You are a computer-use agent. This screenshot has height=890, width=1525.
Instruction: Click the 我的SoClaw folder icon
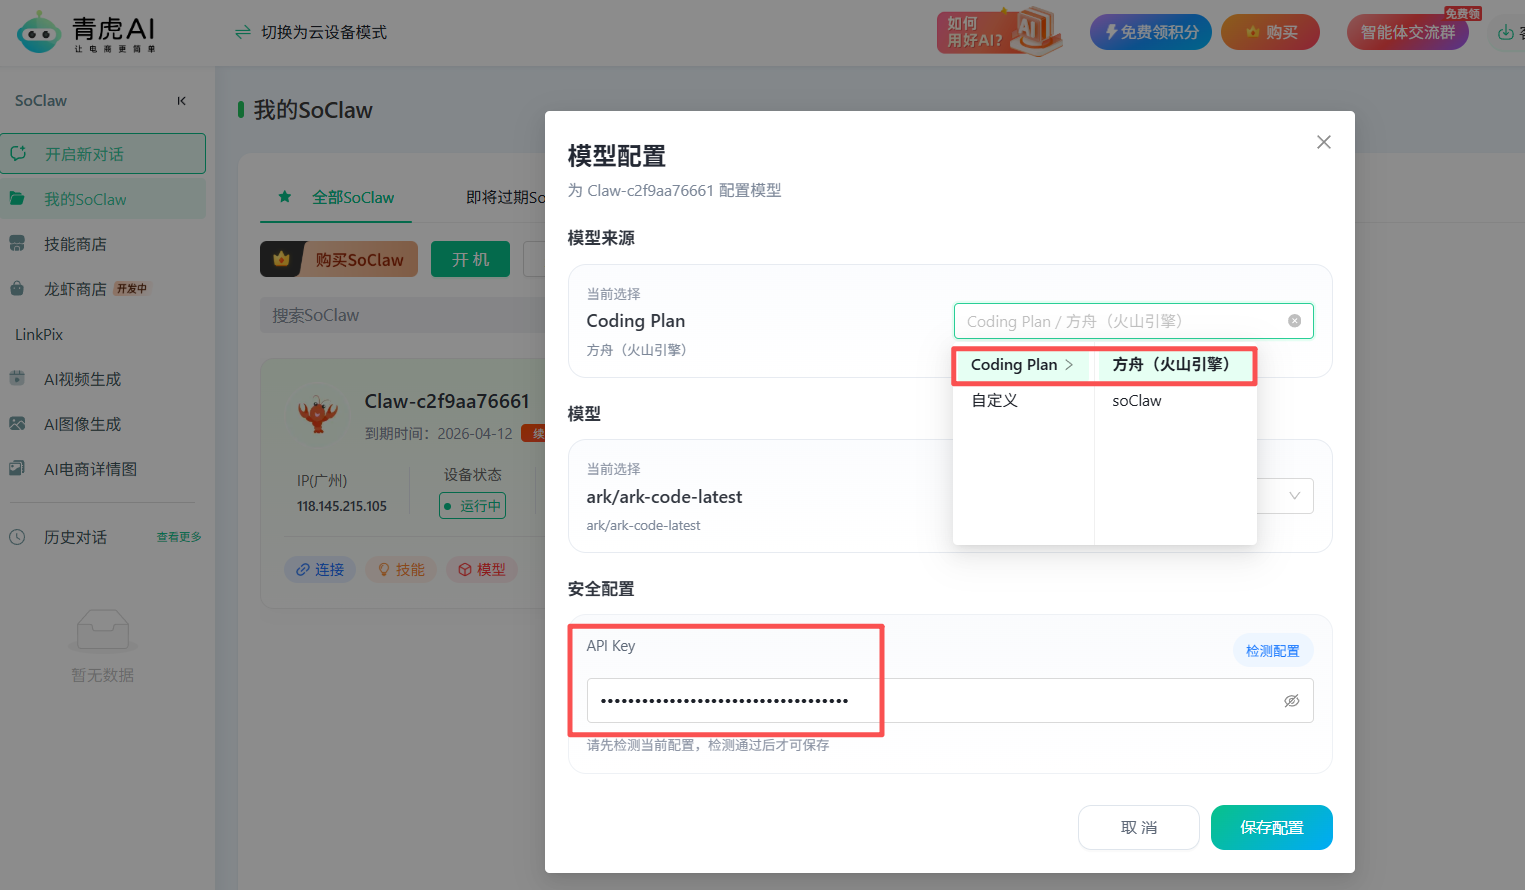point(18,198)
